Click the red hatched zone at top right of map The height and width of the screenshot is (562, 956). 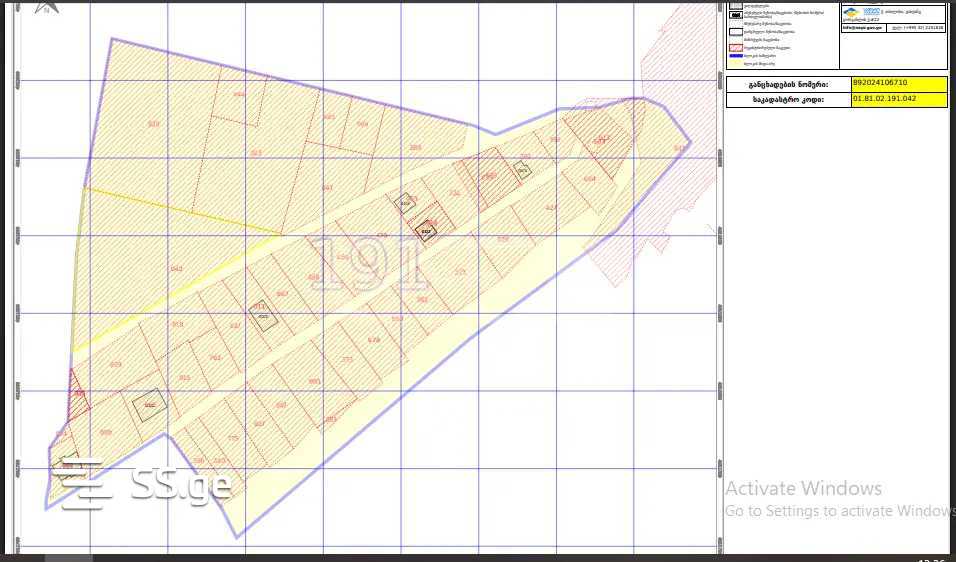pyautogui.click(x=680, y=60)
